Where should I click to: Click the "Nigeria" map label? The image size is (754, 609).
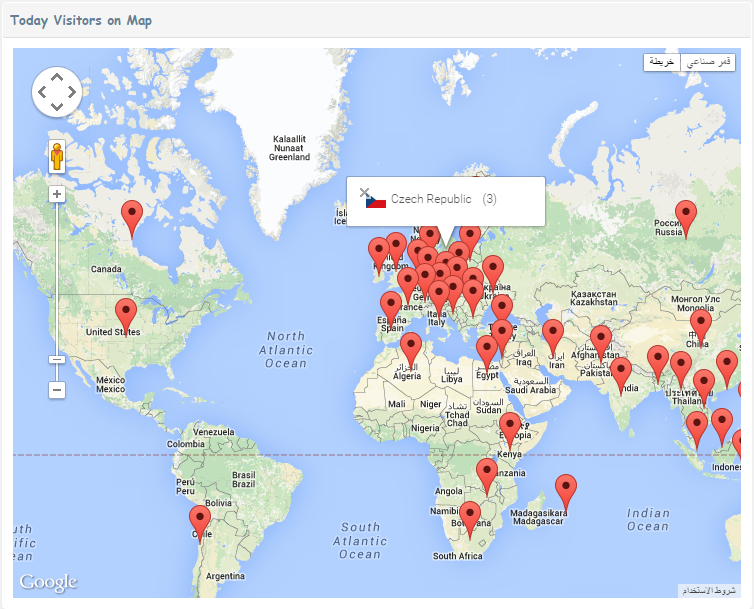click(x=425, y=428)
